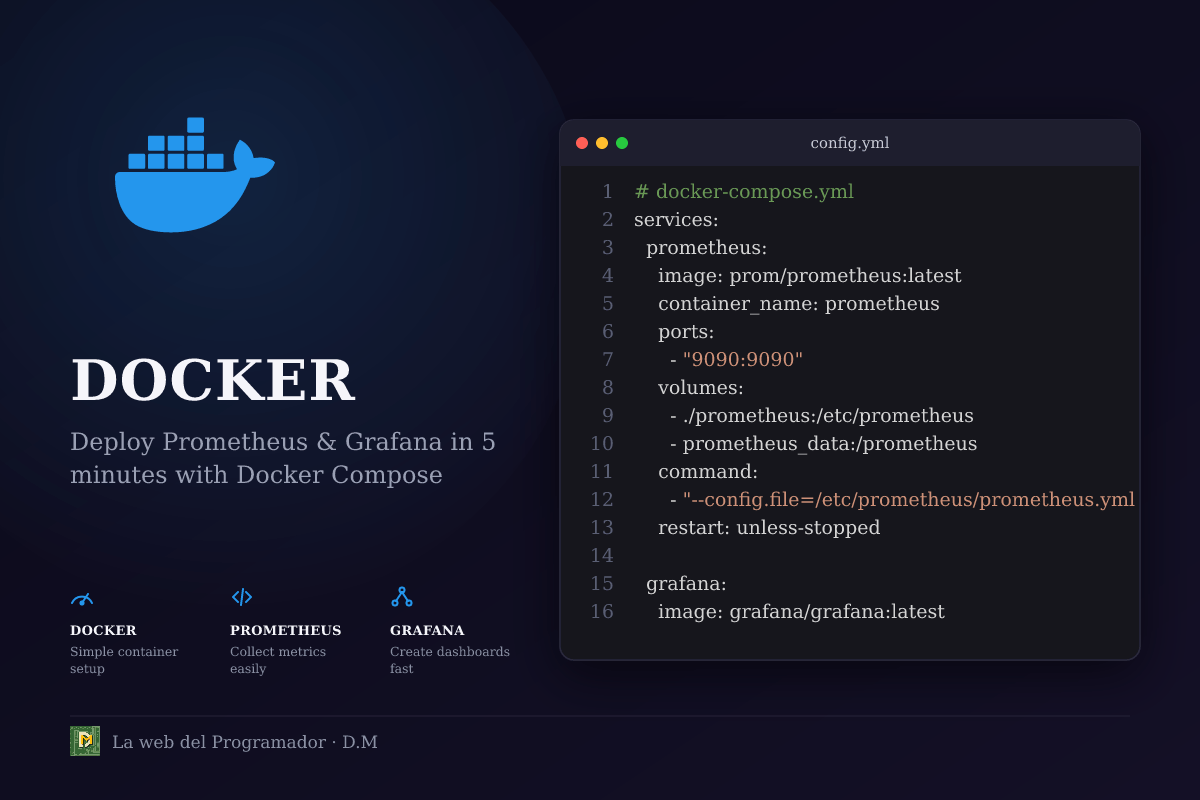1200x800 pixels.
Task: Click line number 1 in the gutter
Action: click(607, 192)
